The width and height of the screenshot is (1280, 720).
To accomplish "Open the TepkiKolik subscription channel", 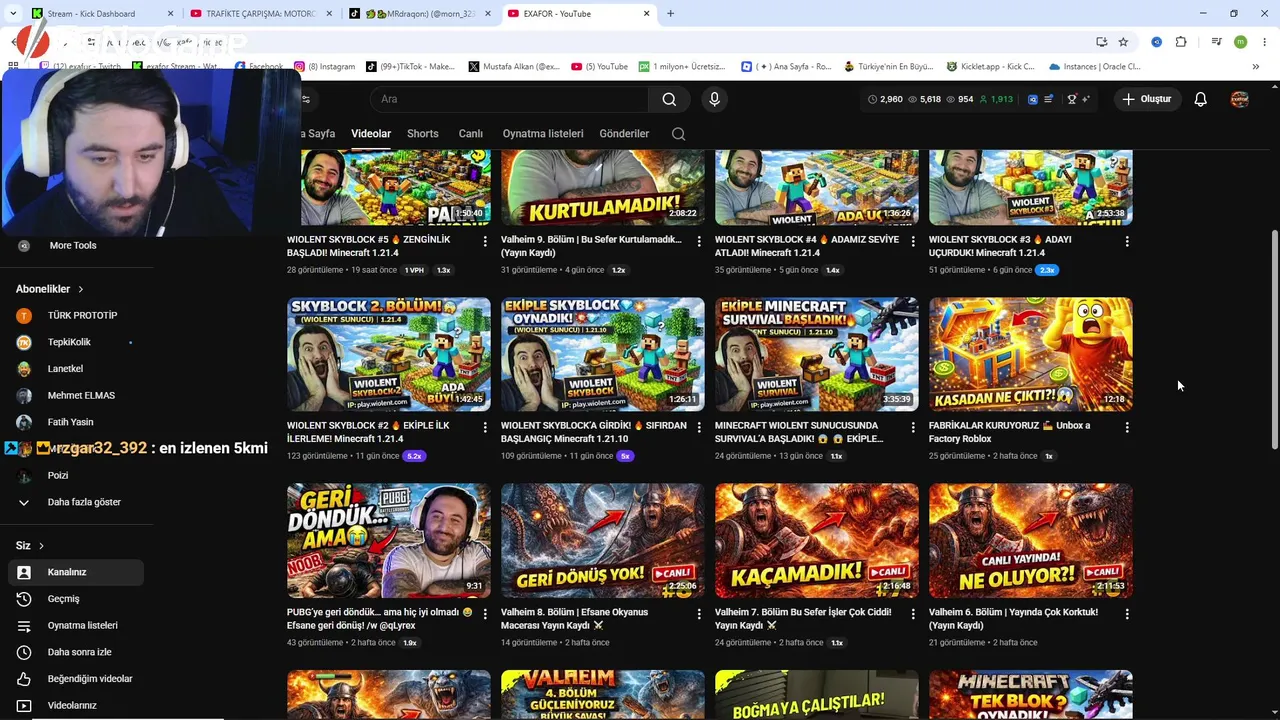I will pos(69,342).
